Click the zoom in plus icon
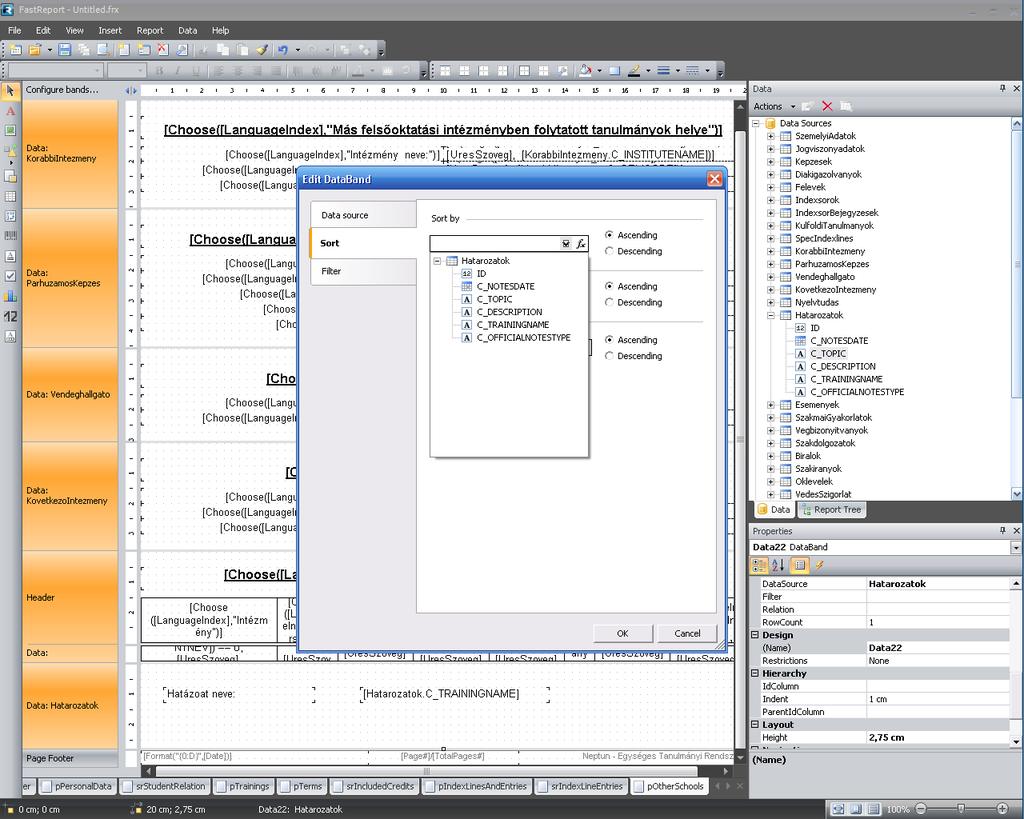Screen dimensions: 1024x819 pyautogui.click(x=1002, y=809)
